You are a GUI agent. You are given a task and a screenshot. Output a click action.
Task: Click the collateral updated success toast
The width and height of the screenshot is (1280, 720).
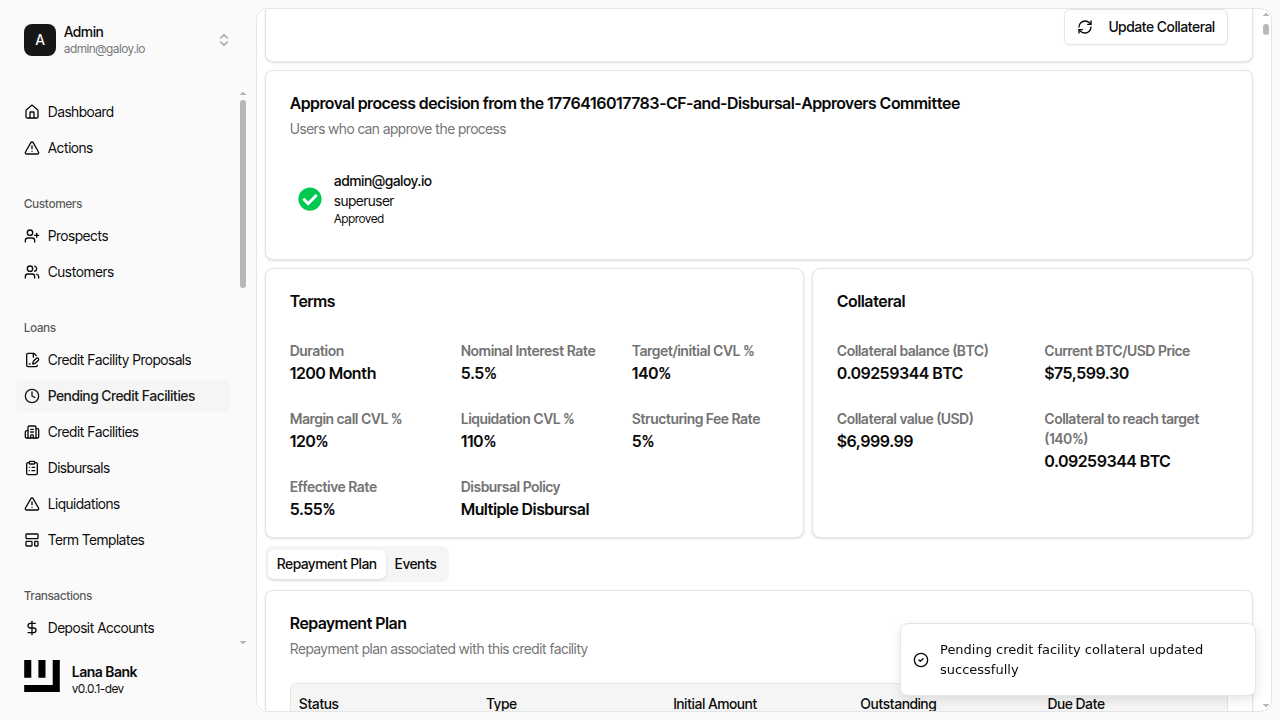[x=1076, y=659]
